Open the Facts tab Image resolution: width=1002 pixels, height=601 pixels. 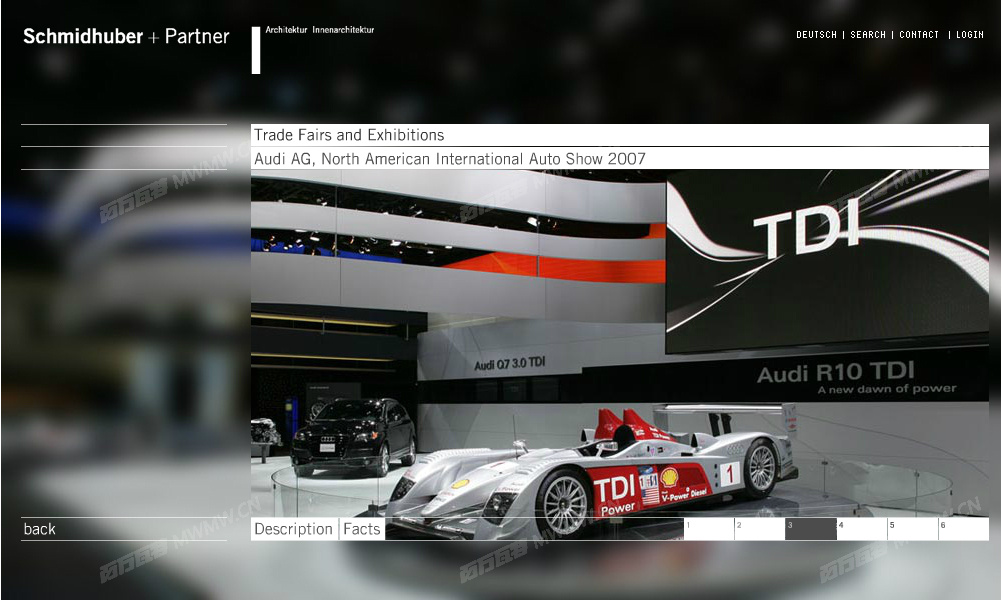point(362,529)
